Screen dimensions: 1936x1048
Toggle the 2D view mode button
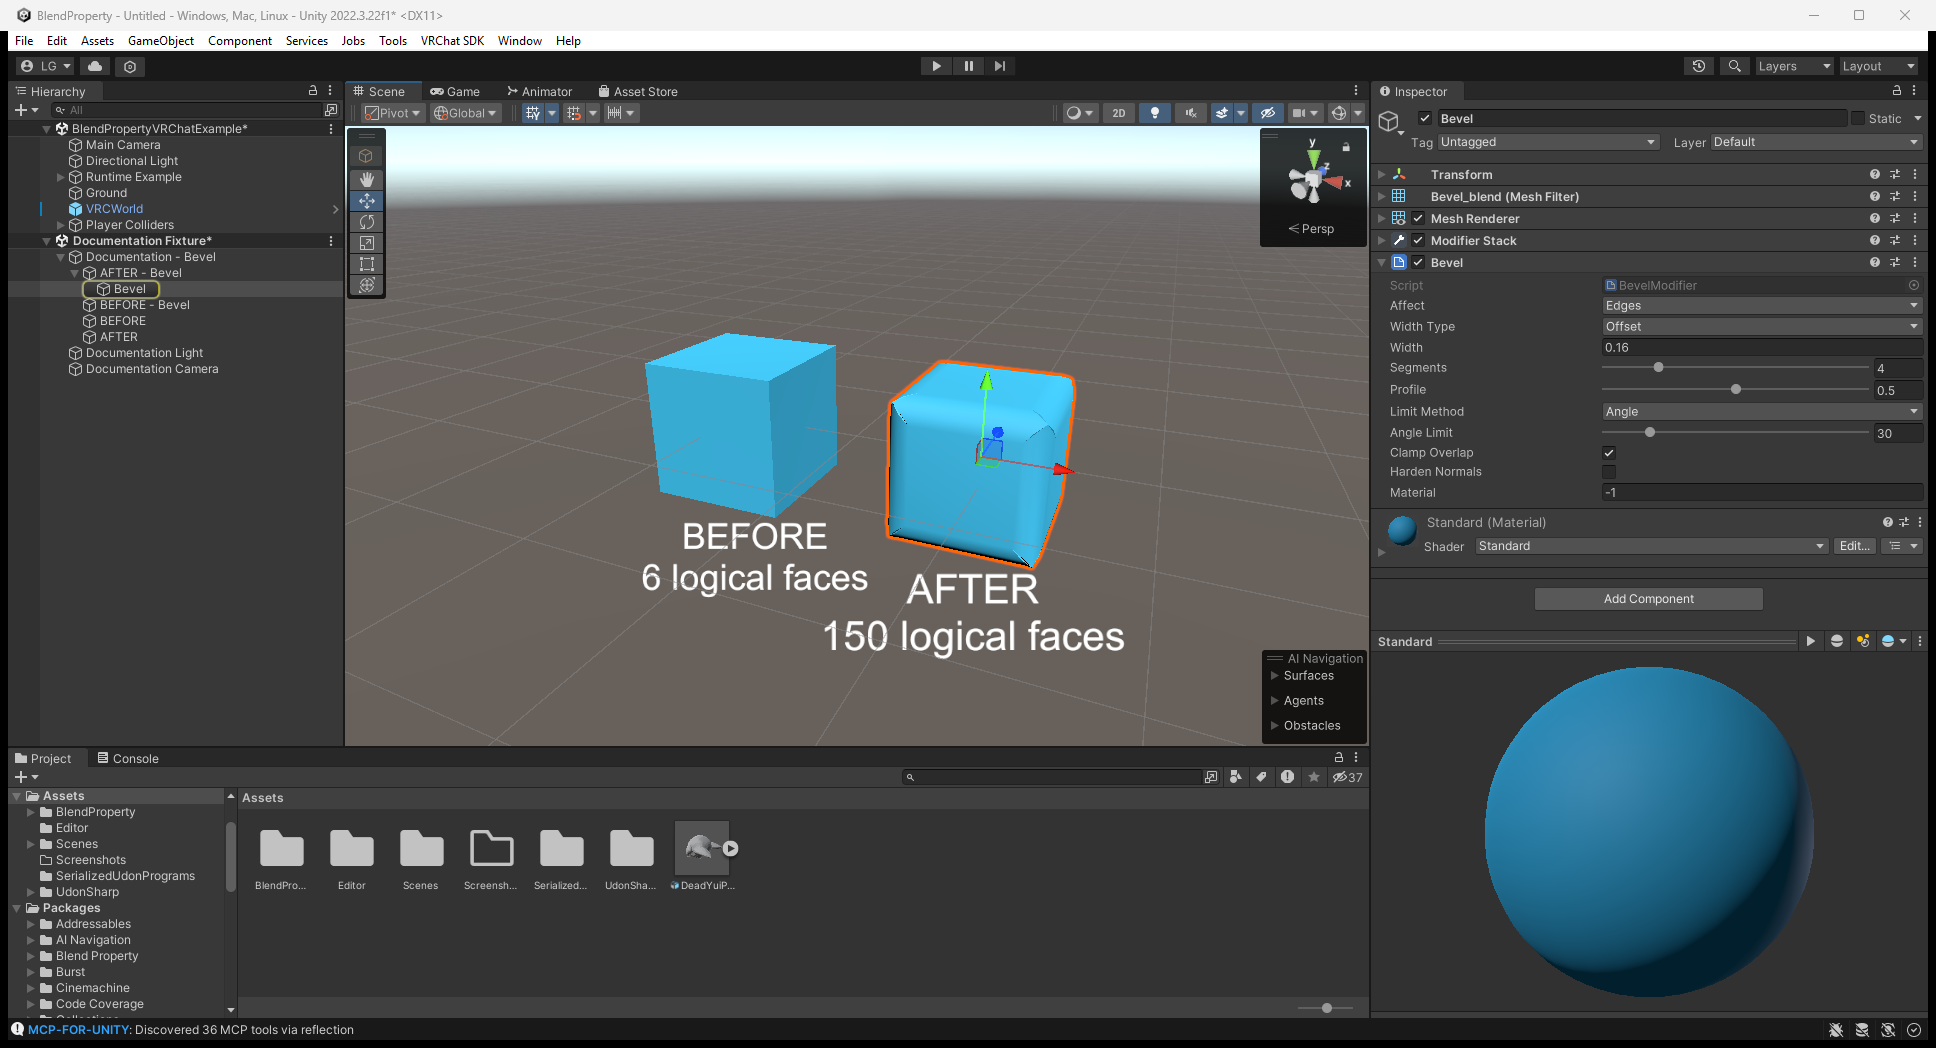click(1119, 113)
